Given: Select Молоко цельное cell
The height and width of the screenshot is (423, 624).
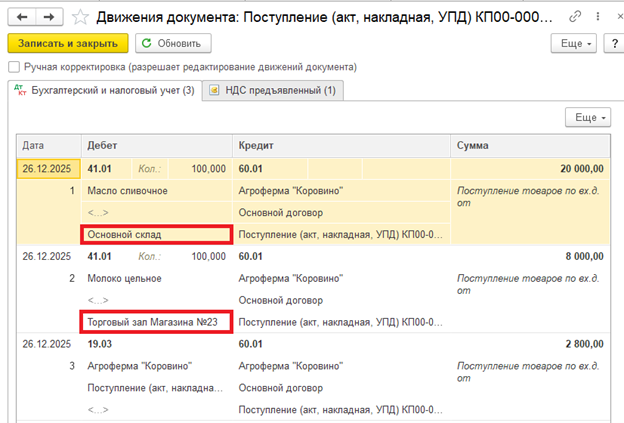Looking at the screenshot, I should pyautogui.click(x=157, y=278).
